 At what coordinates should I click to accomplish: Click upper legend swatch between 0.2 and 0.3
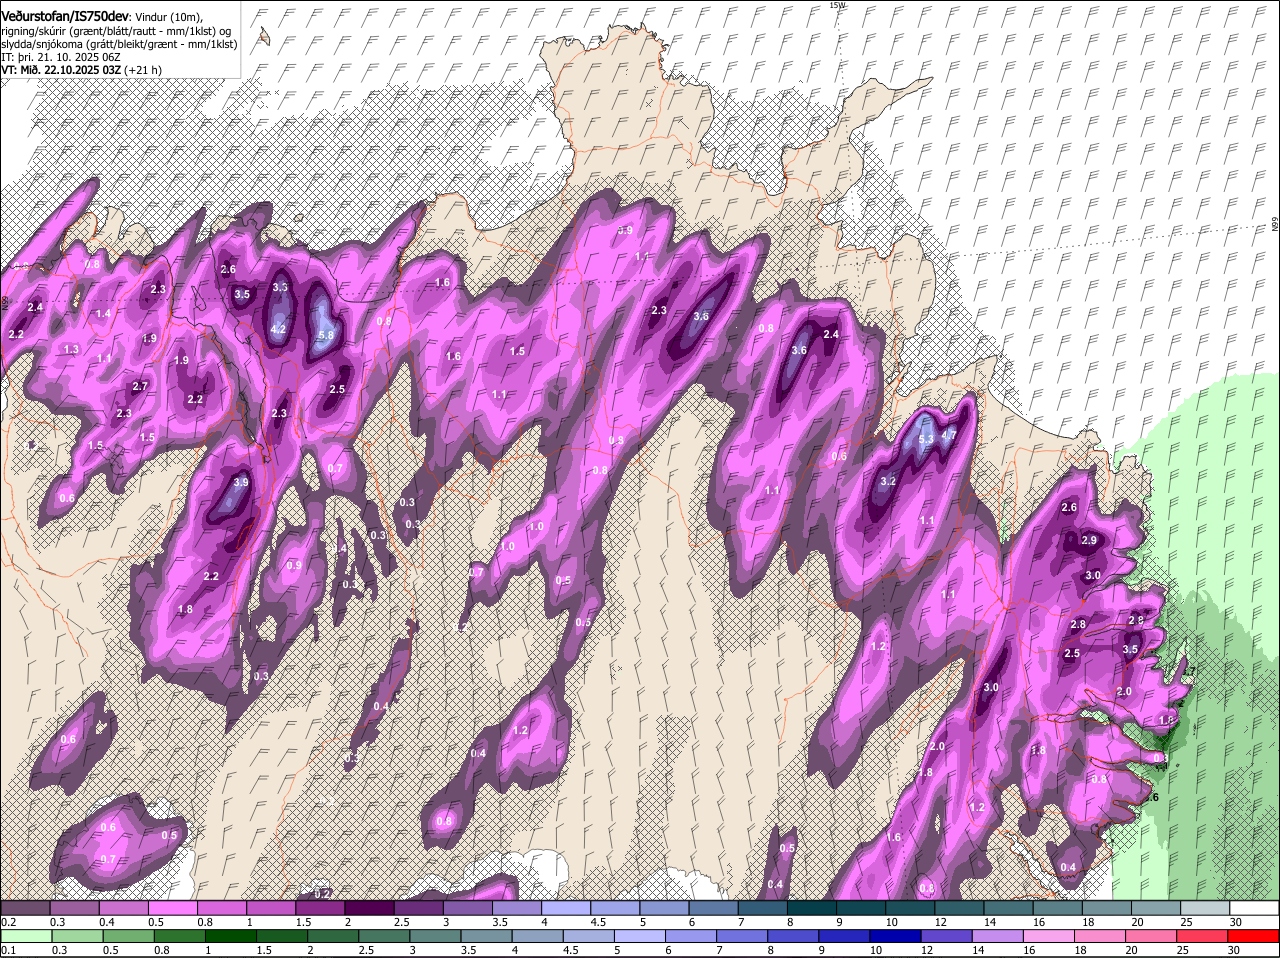point(25,908)
